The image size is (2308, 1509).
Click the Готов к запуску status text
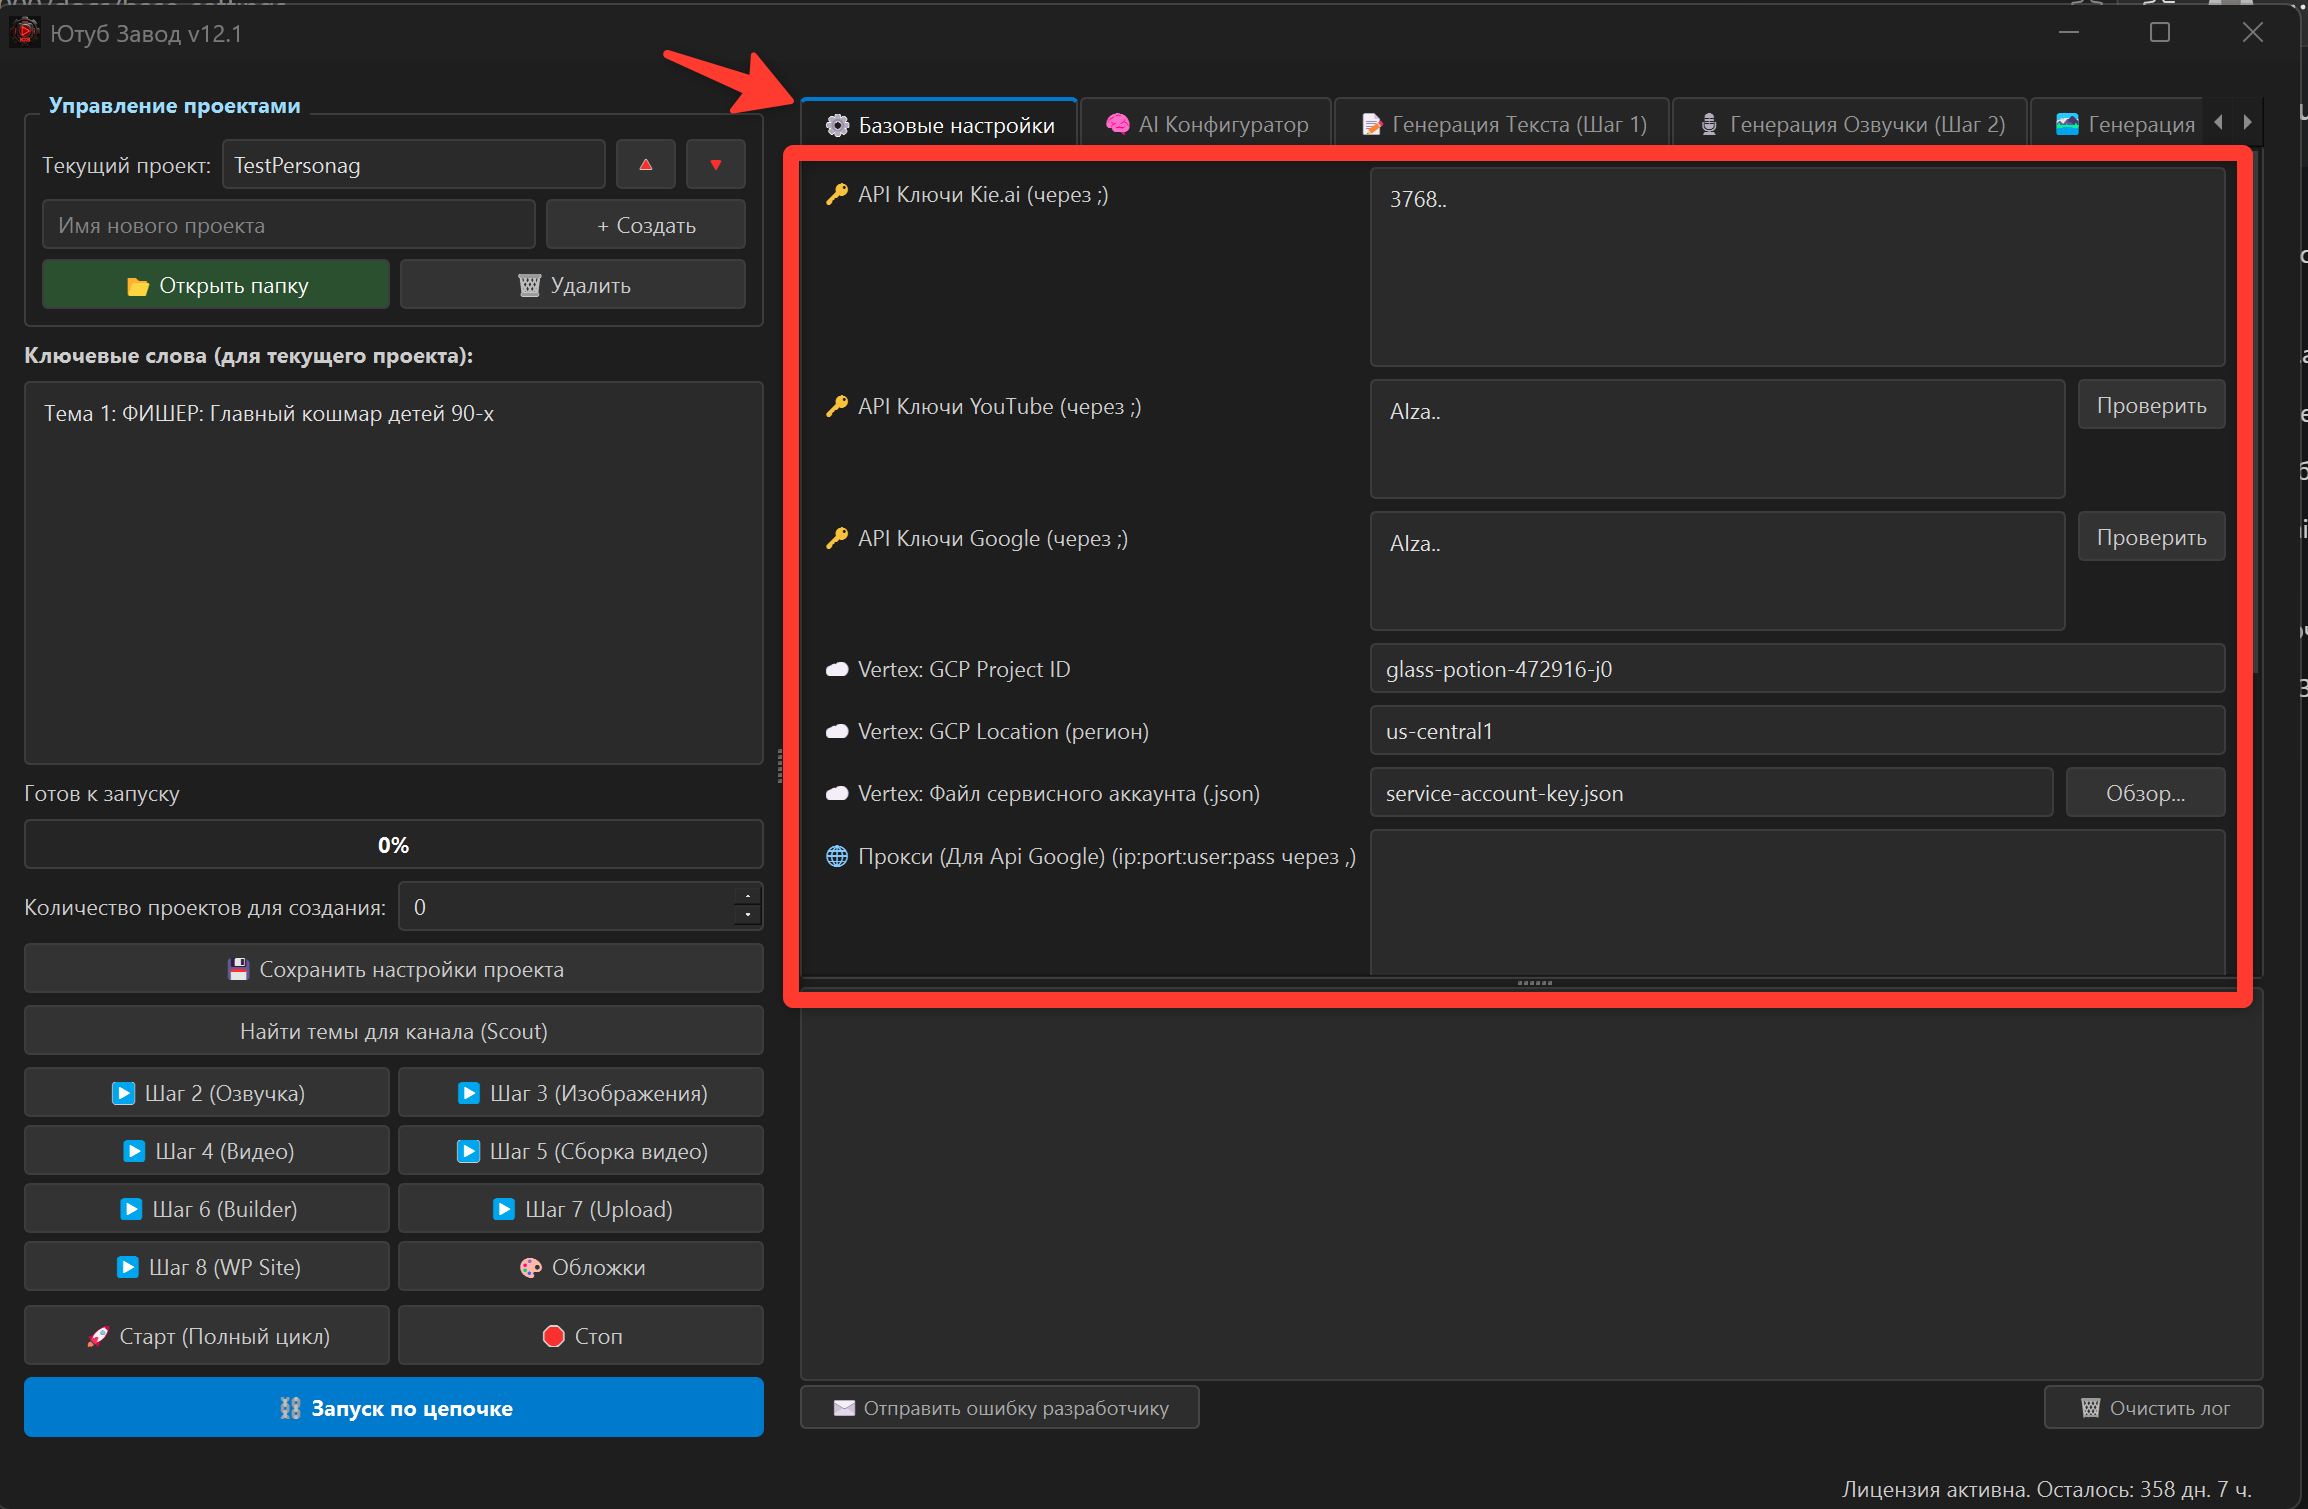coord(102,793)
